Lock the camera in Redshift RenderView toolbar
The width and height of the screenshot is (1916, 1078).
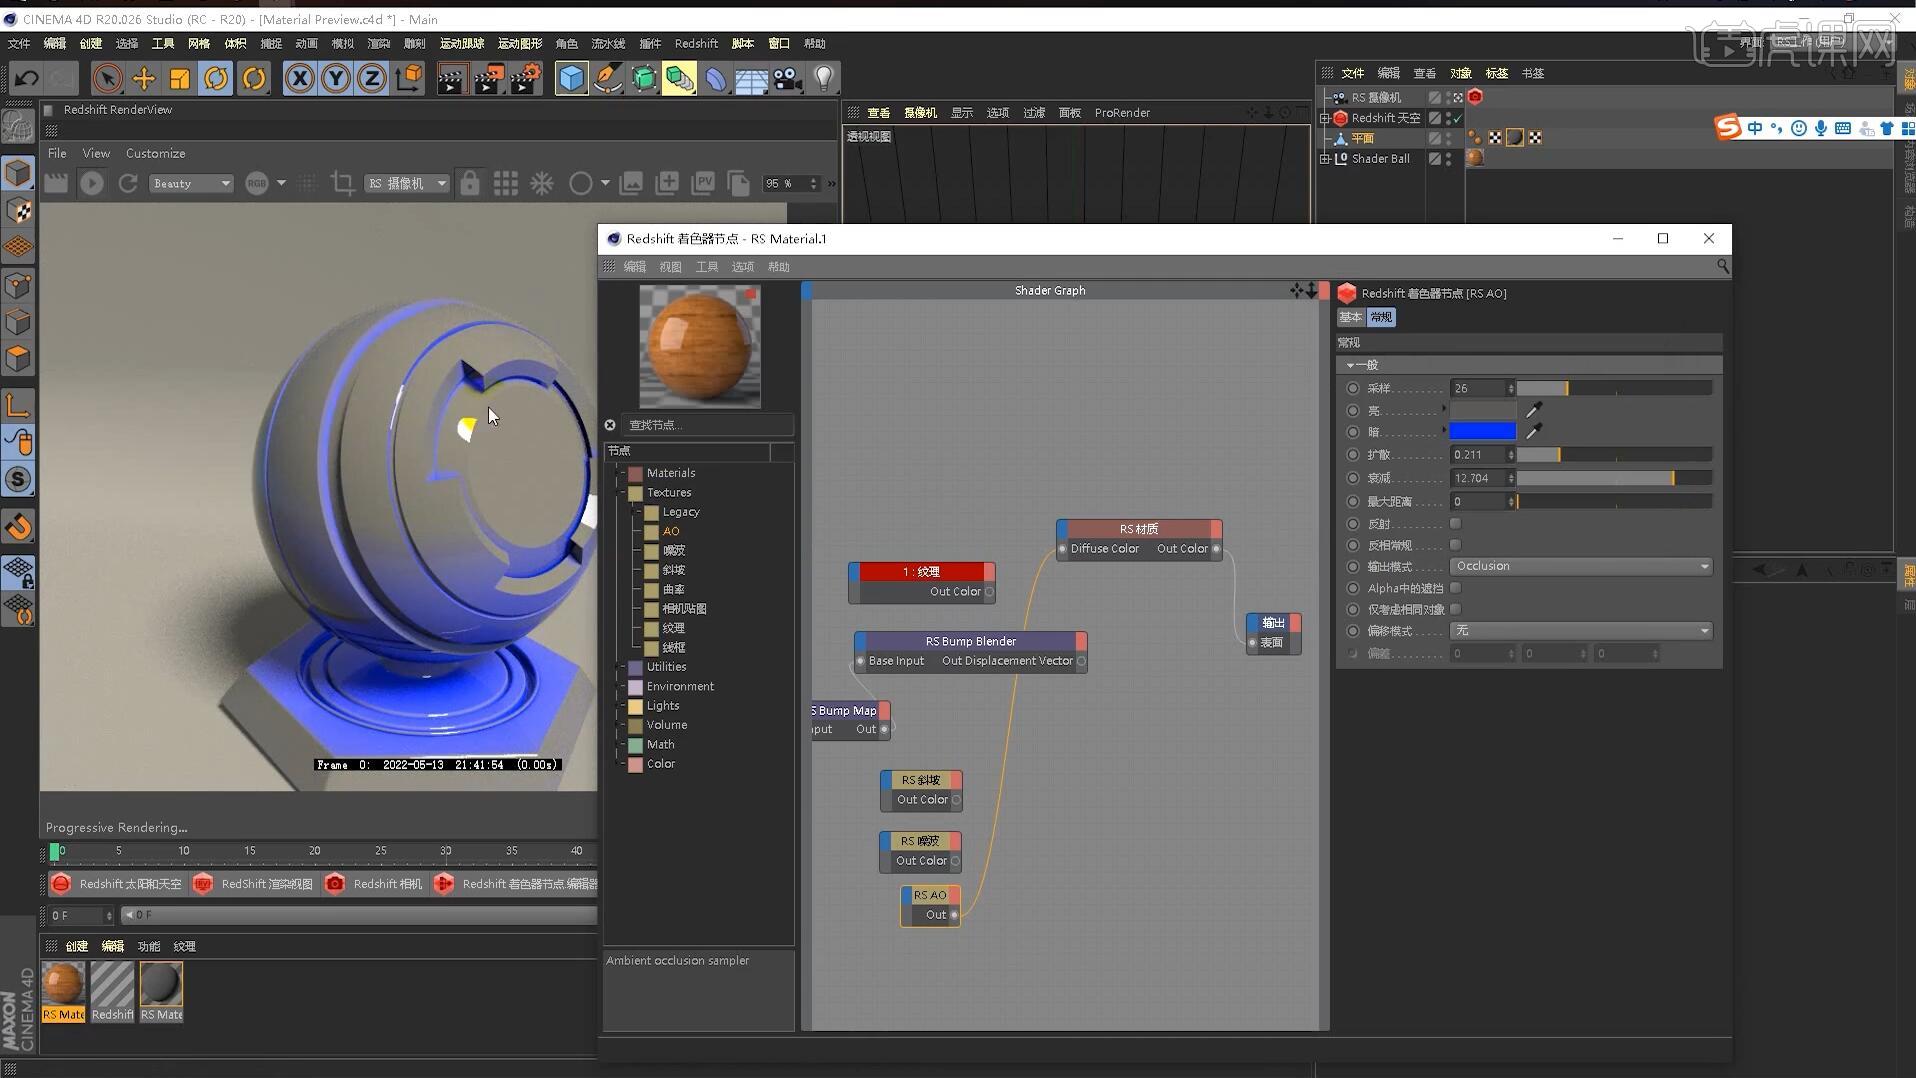[x=469, y=183]
